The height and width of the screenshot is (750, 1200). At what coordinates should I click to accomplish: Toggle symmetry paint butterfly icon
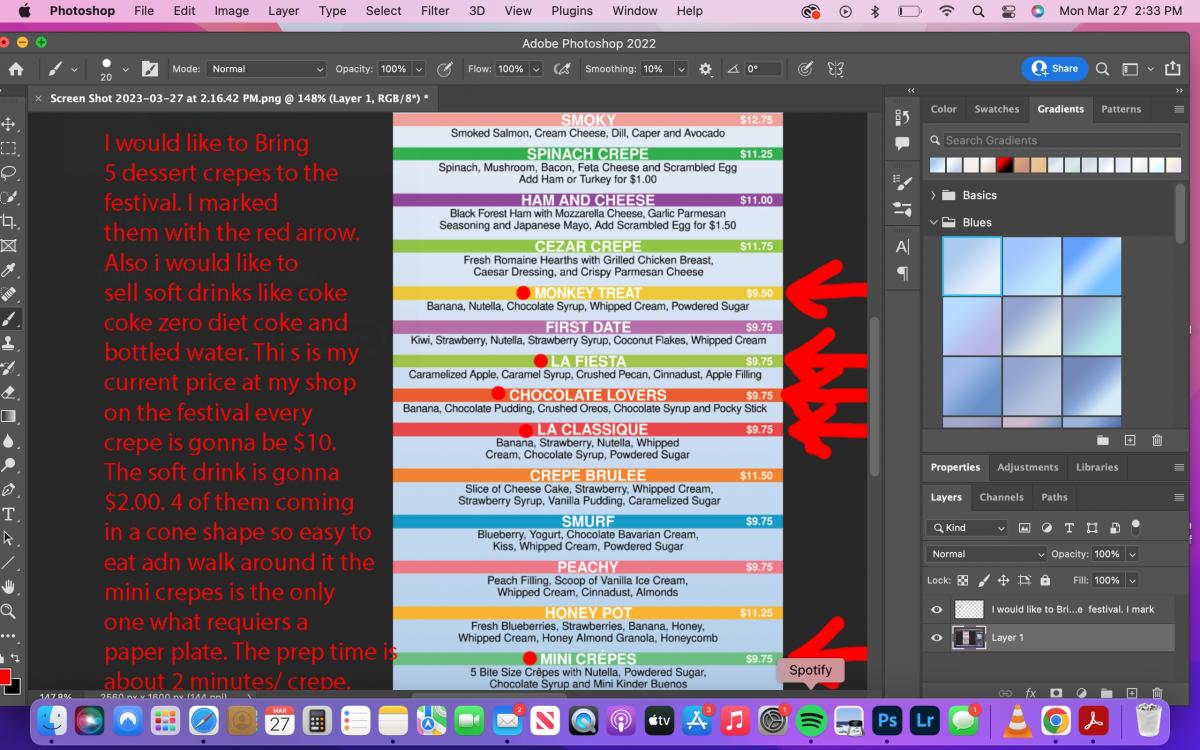835,69
